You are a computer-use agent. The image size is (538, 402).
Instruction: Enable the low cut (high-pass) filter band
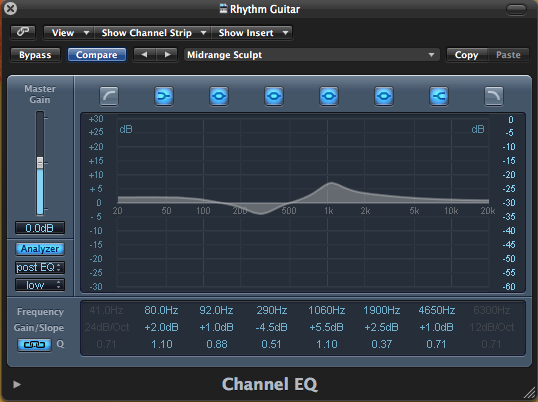(109, 96)
